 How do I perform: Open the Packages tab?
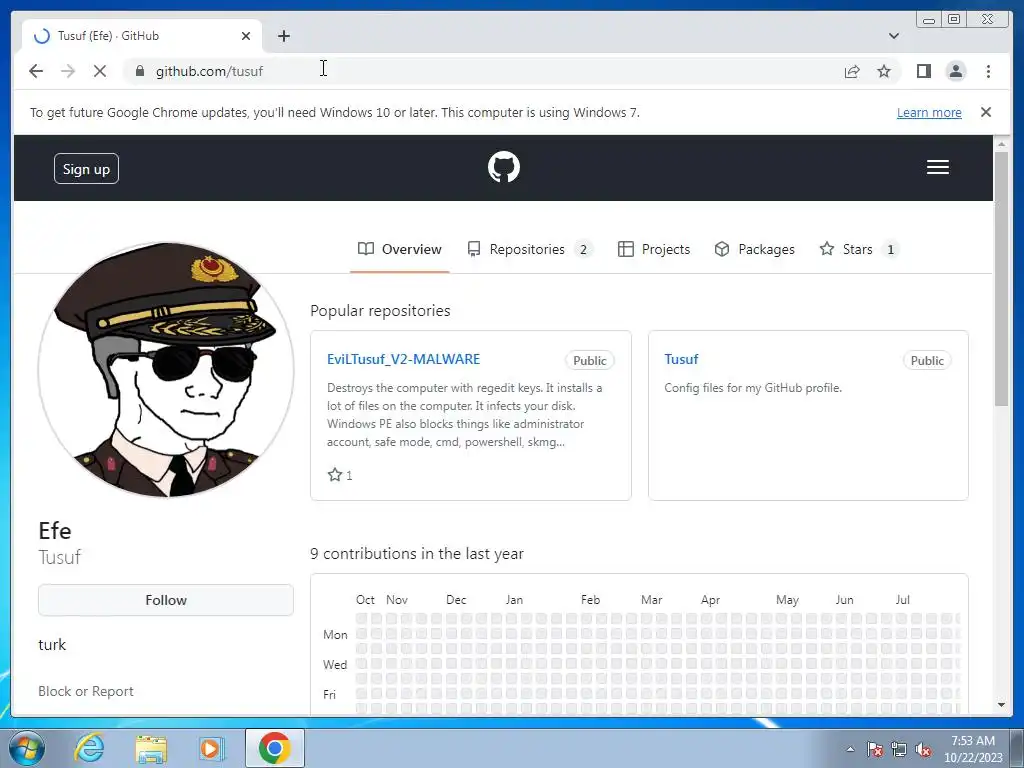[754, 249]
